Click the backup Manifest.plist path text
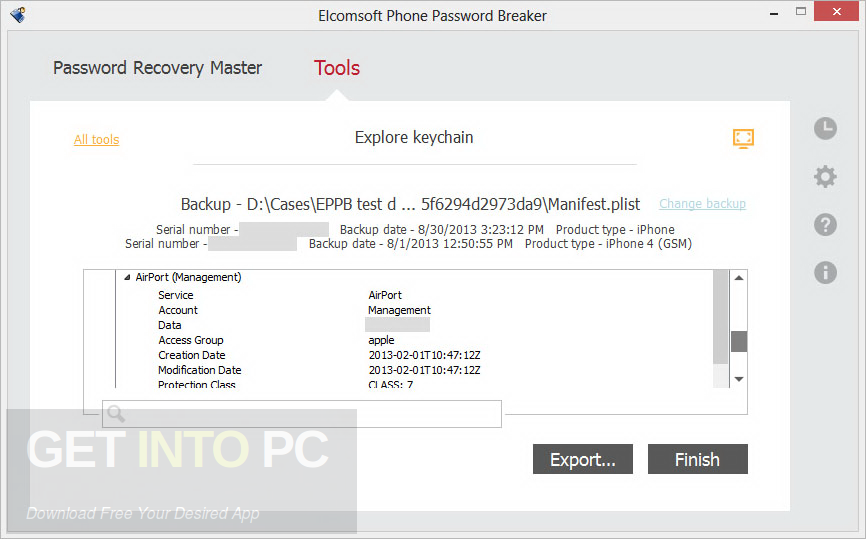This screenshot has width=866, height=539. [x=410, y=204]
